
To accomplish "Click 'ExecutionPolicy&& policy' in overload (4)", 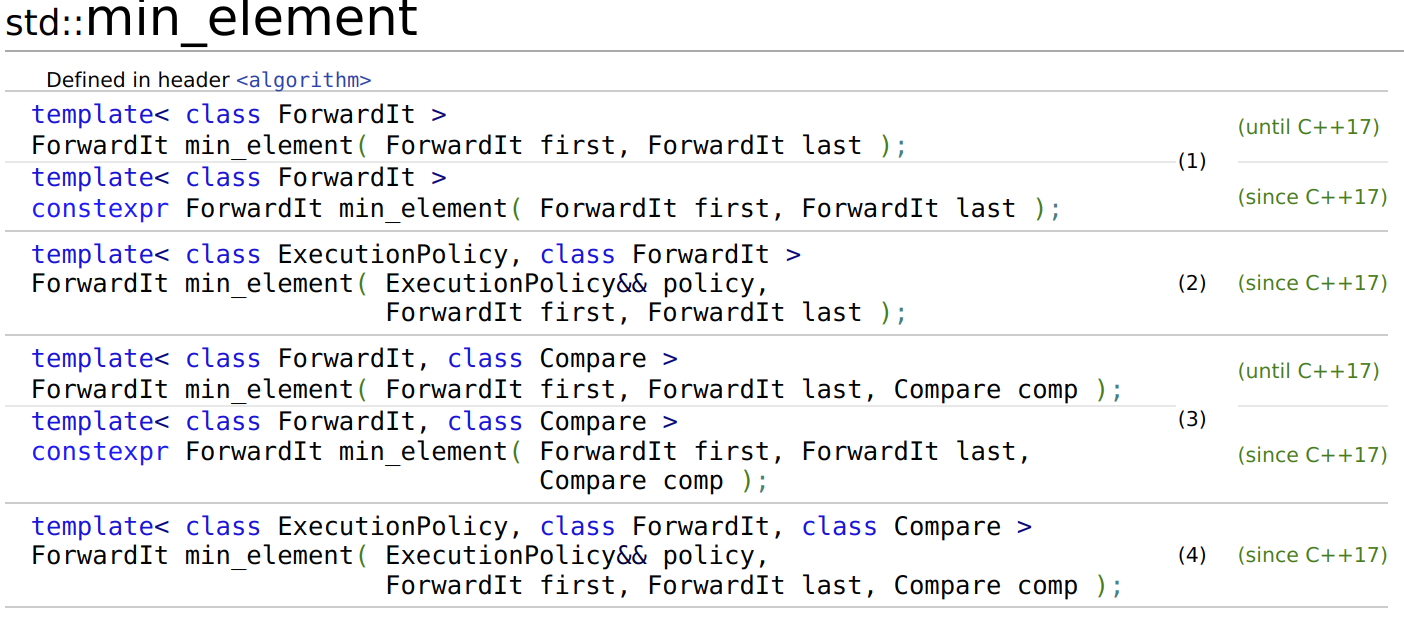I will coord(575,556).
